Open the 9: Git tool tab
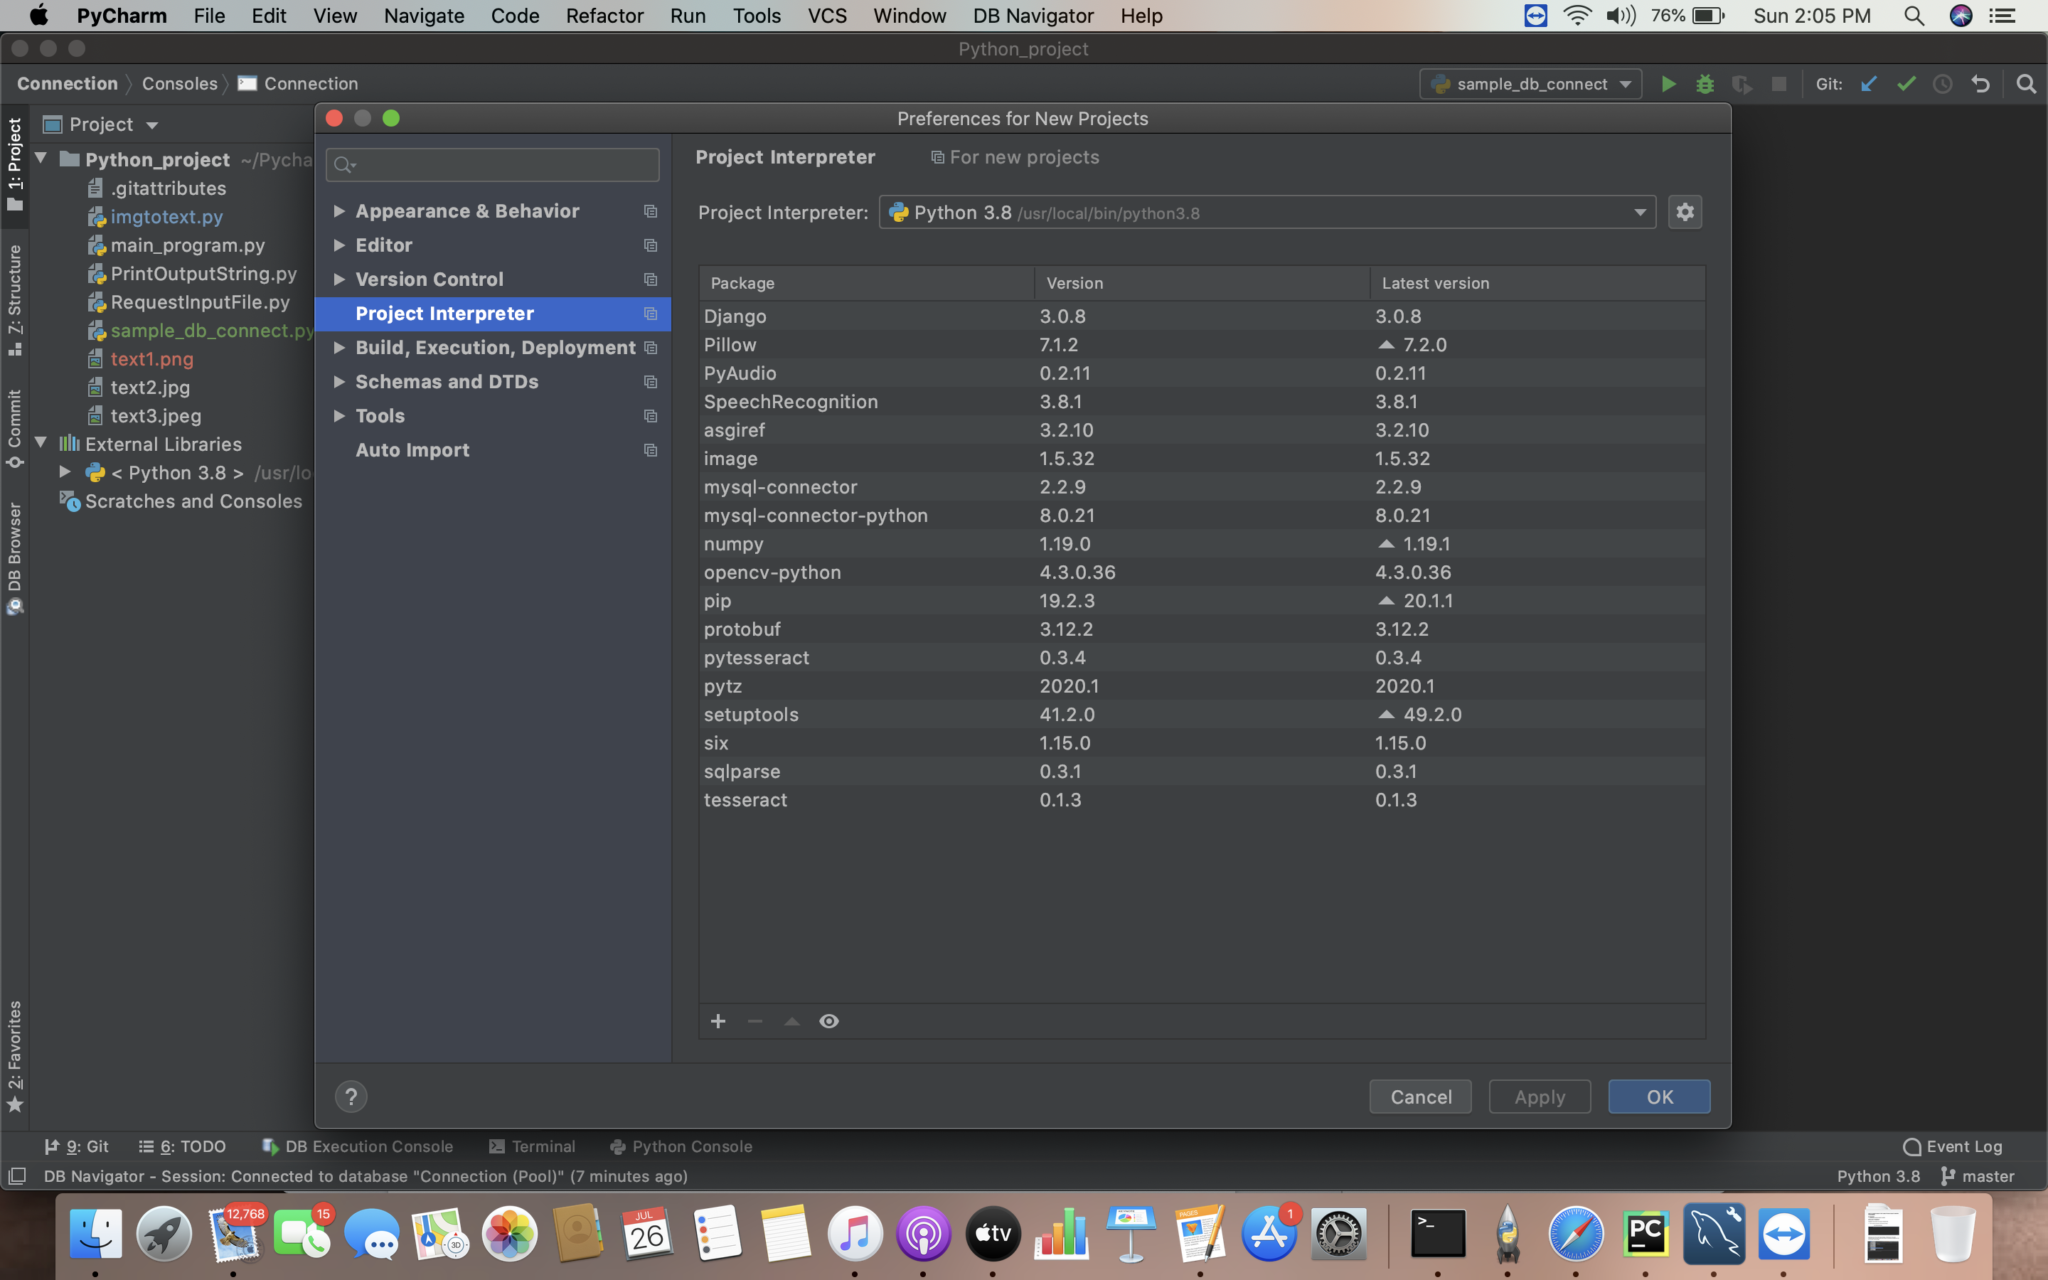This screenshot has width=2048, height=1280. pos(77,1146)
